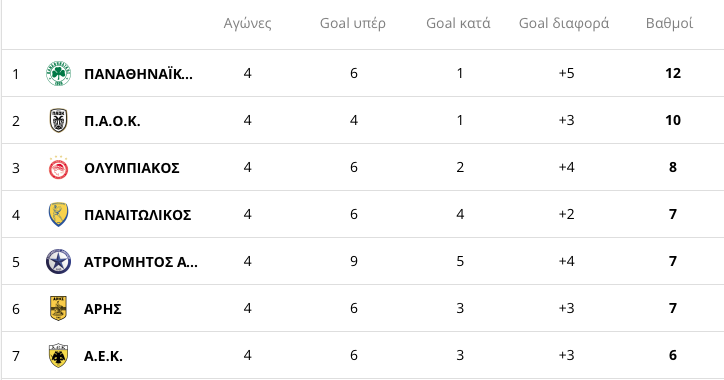Click the ΑΡΗΣ team name
724x380 pixels.
pyautogui.click(x=103, y=309)
